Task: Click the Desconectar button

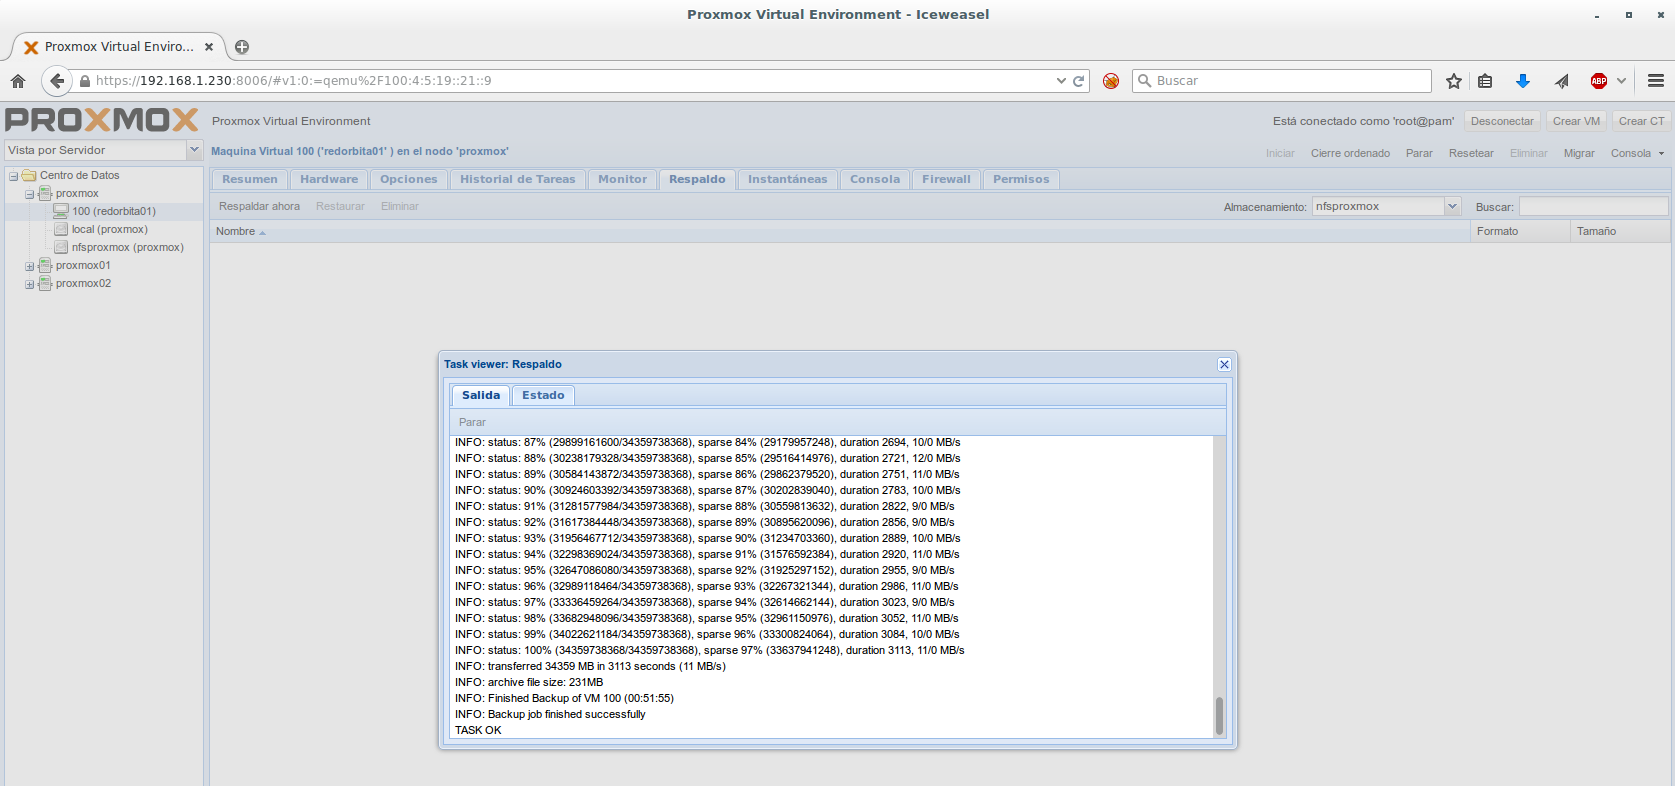Action: pyautogui.click(x=1501, y=121)
